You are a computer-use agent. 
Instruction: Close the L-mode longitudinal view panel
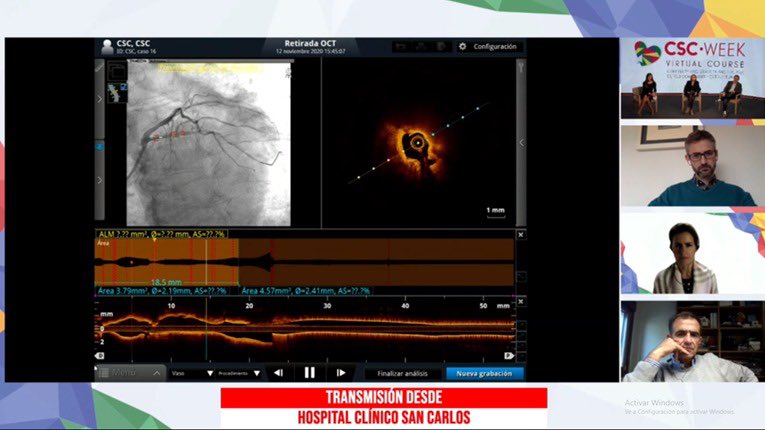(521, 302)
